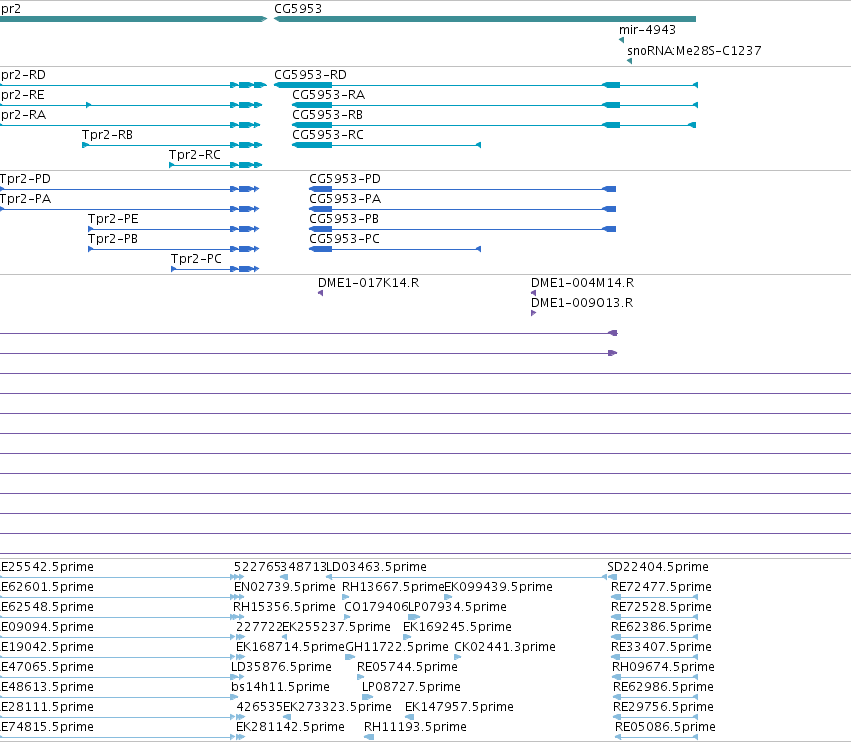Pick the EK281142.5prime EST label
The height and width of the screenshot is (742, 851).
[x=290, y=727]
